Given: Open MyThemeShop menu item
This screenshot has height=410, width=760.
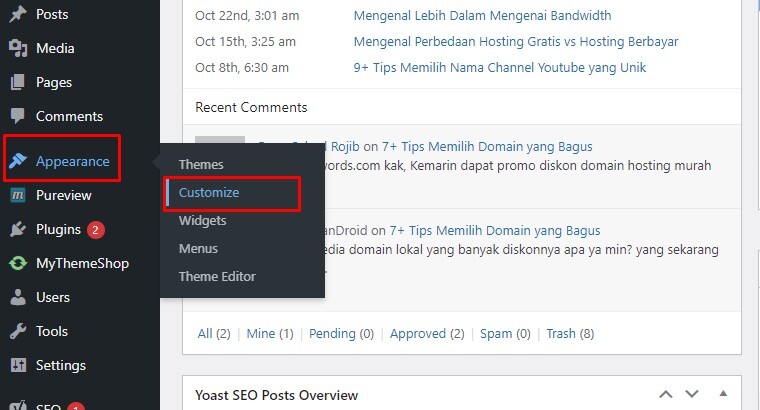Looking at the screenshot, I should click(82, 263).
